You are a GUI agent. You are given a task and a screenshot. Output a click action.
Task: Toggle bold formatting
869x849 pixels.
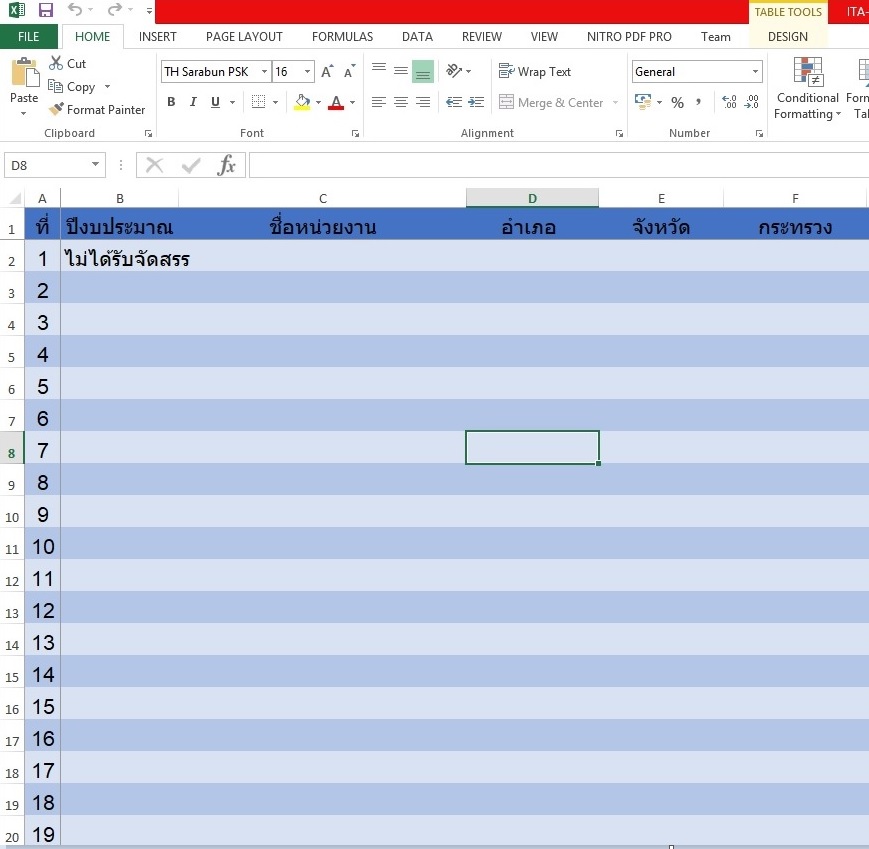coord(171,102)
